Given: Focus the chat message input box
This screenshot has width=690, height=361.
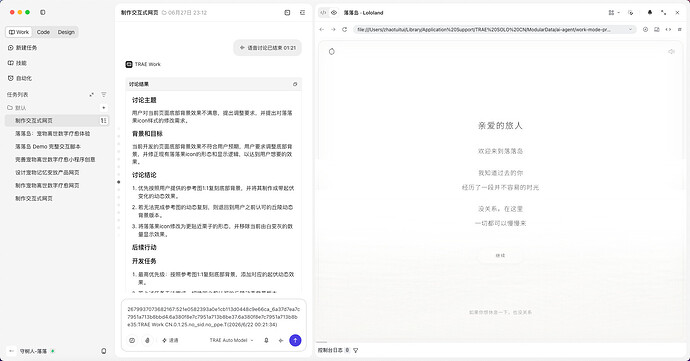Looking at the screenshot, I should click(x=213, y=317).
